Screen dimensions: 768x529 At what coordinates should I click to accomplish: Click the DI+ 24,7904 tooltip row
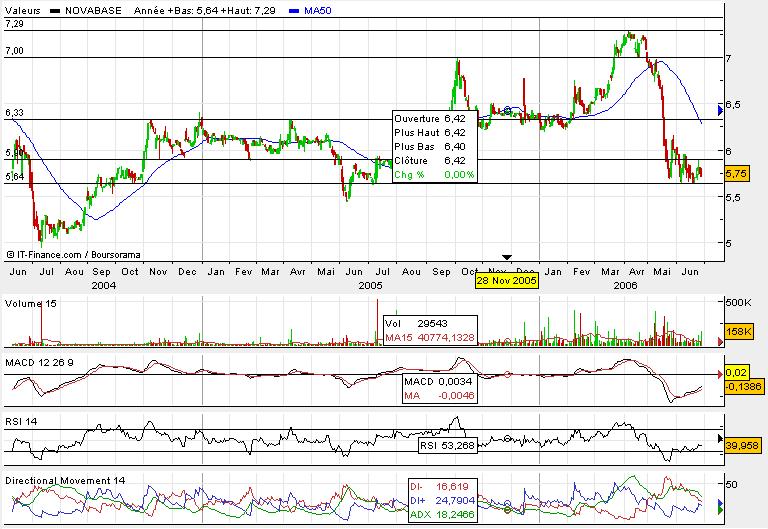click(442, 501)
